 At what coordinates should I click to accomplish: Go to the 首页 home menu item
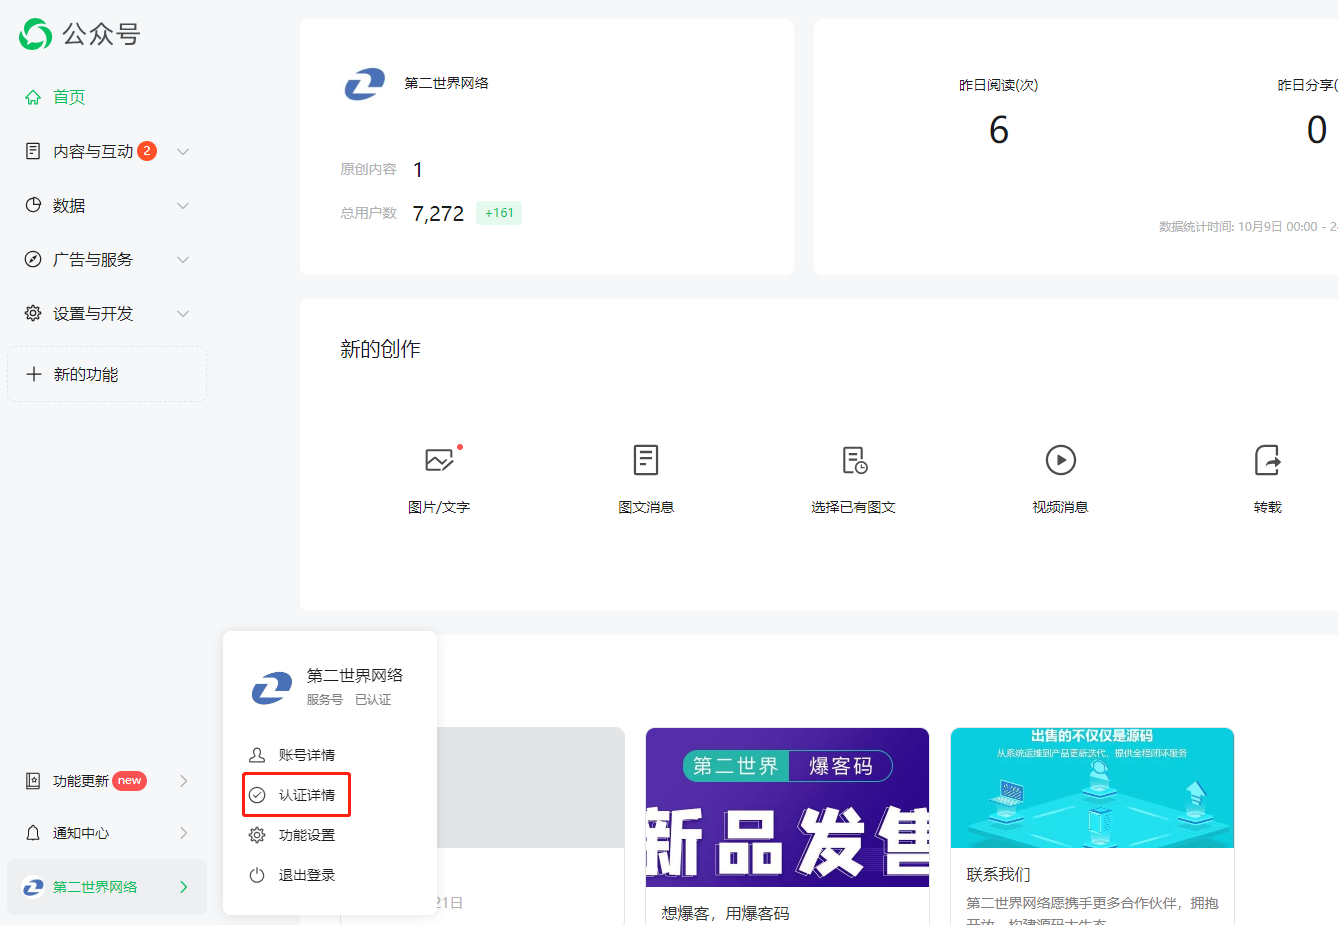[68, 97]
